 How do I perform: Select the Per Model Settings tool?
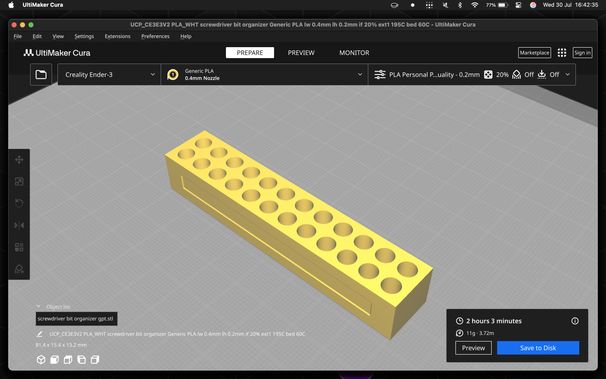point(19,247)
